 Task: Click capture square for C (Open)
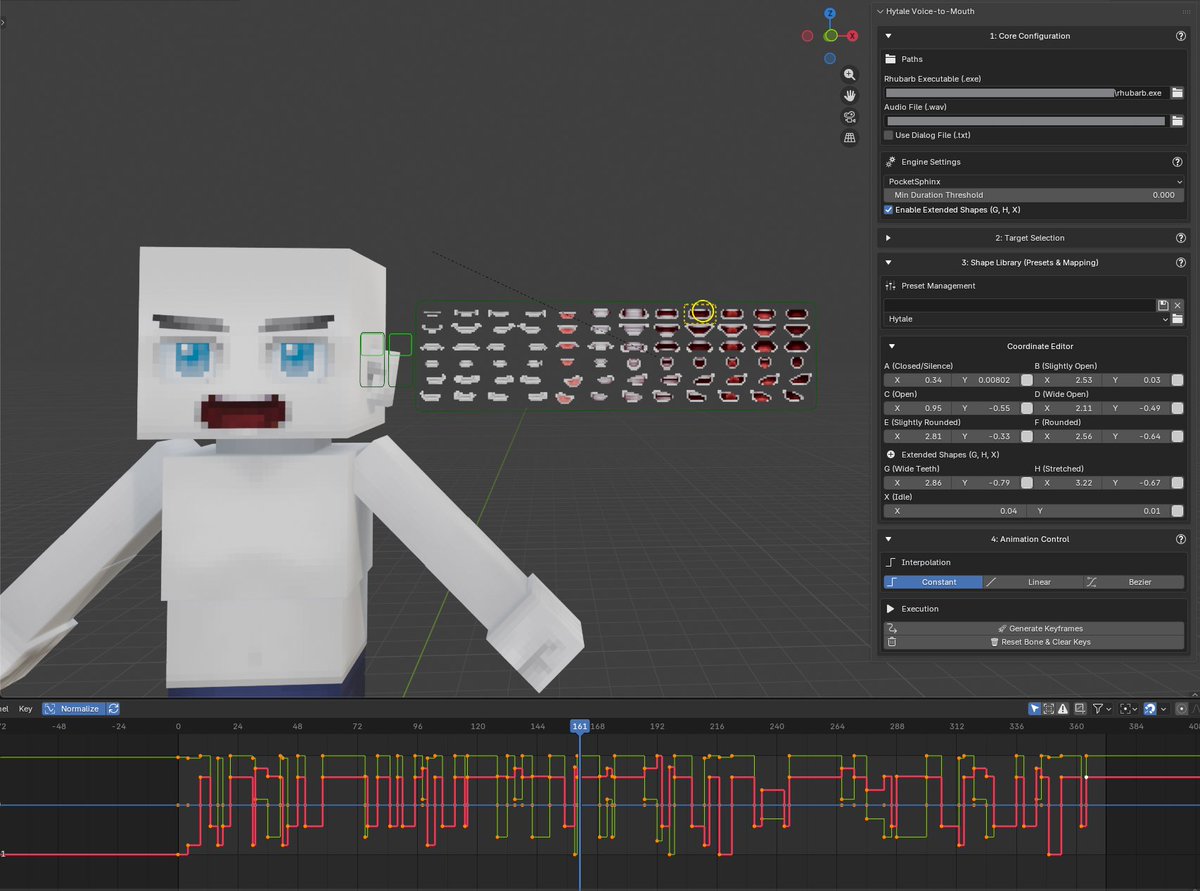pyautogui.click(x=1026, y=408)
